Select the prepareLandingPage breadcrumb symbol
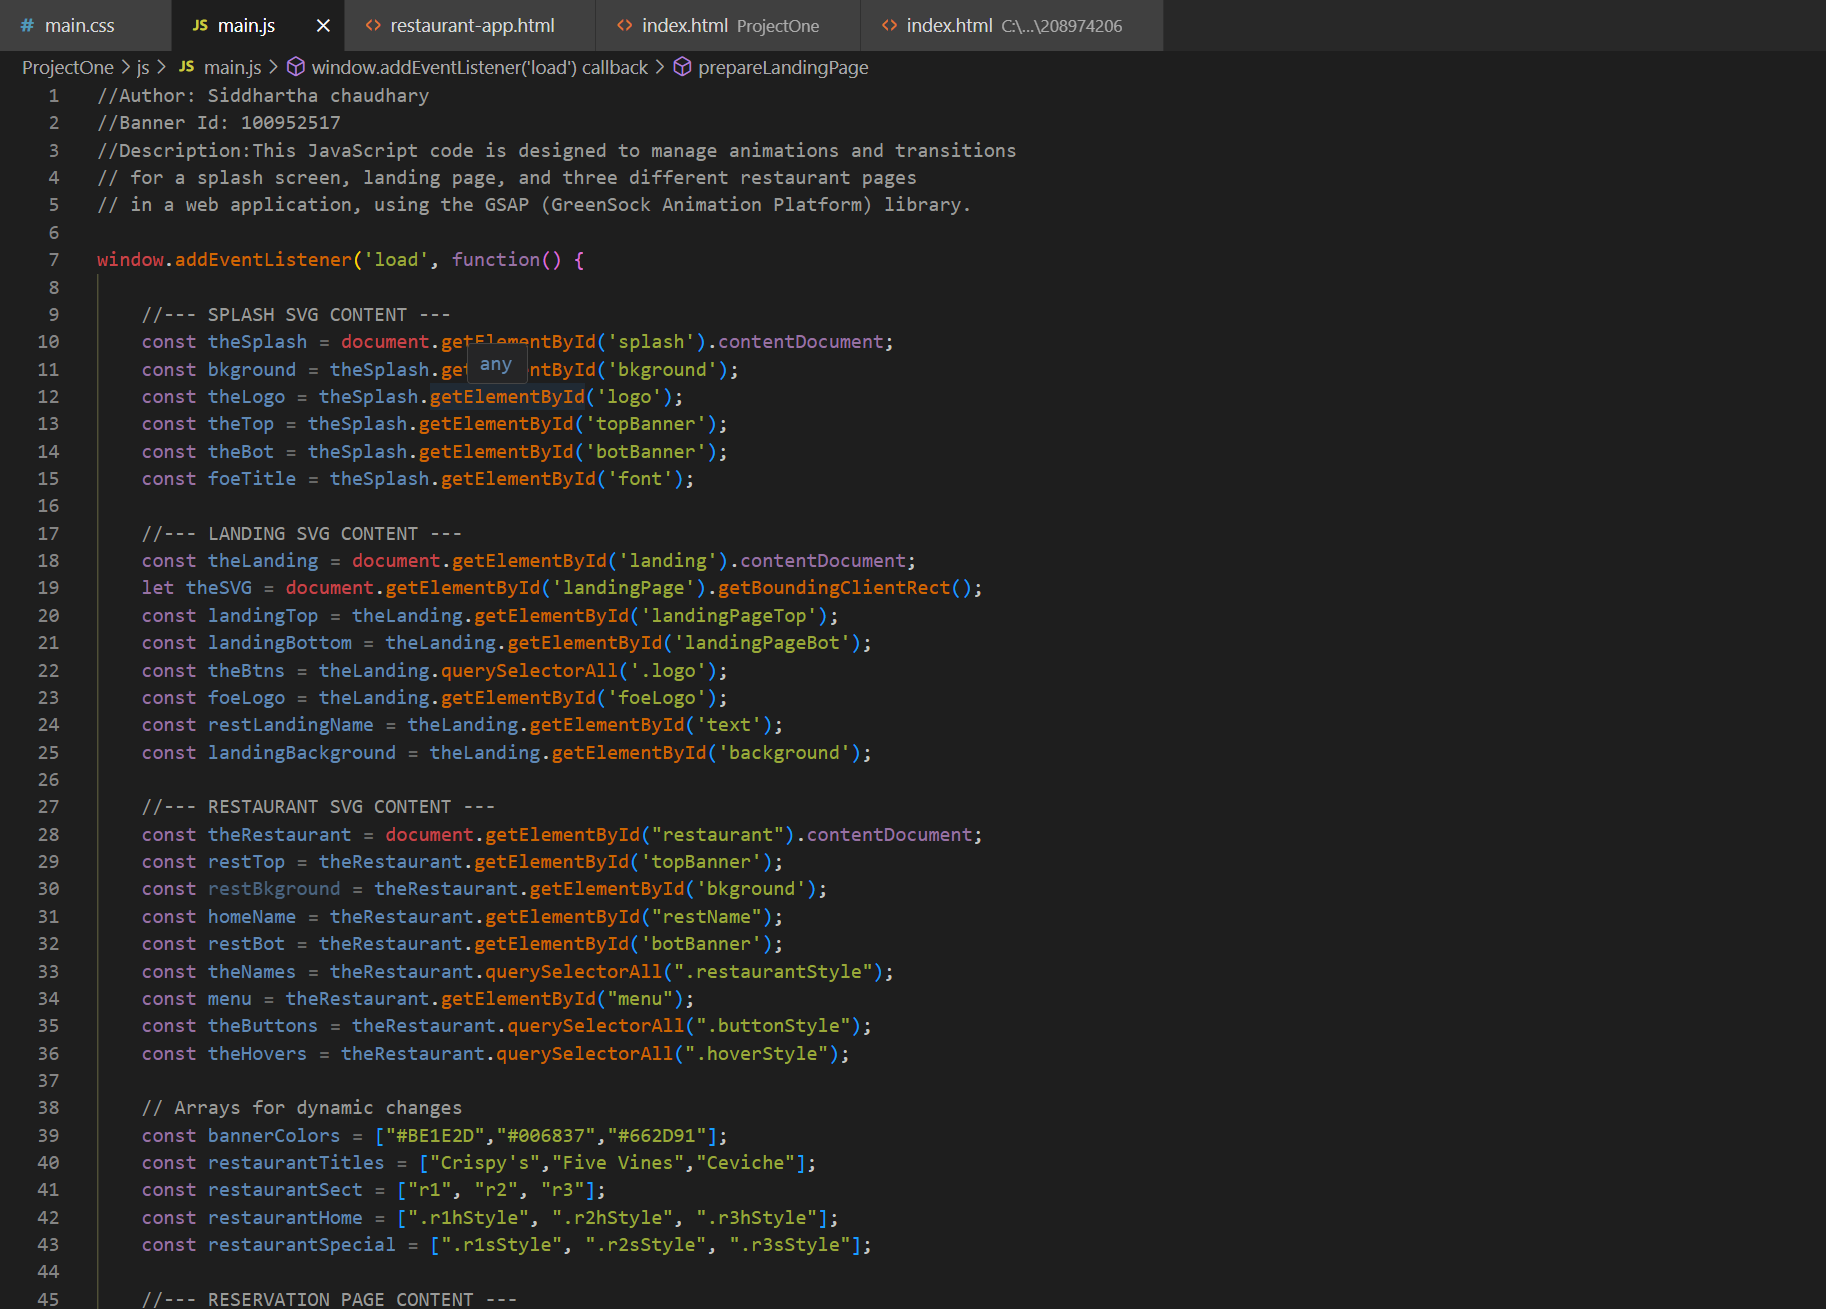The width and height of the screenshot is (1826, 1309). tap(782, 67)
